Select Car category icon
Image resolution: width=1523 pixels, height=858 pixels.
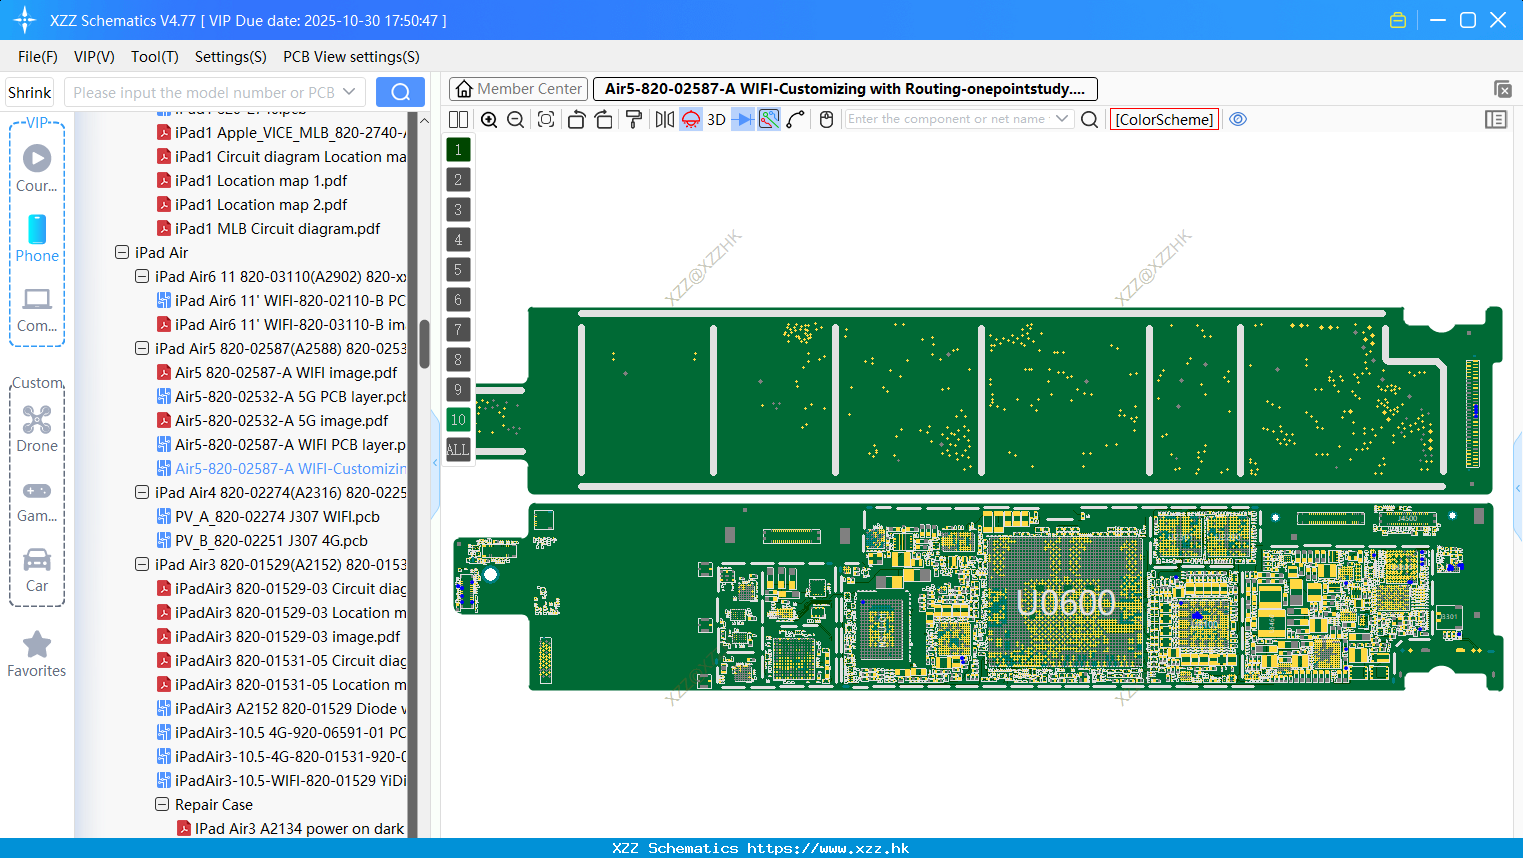37,570
